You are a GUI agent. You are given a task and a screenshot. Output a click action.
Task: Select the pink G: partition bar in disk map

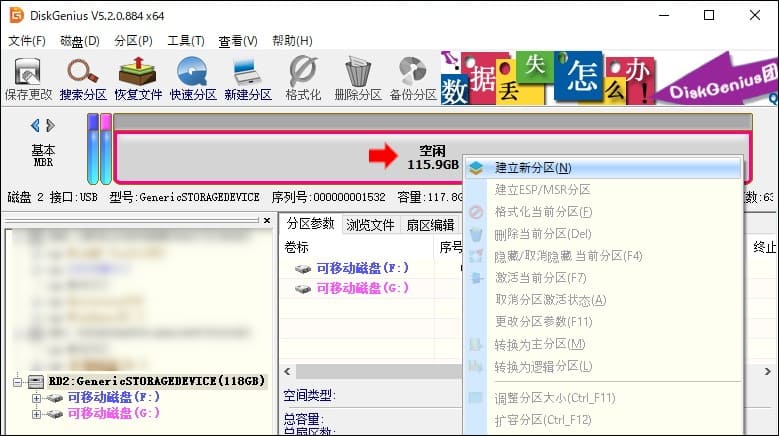click(106, 149)
